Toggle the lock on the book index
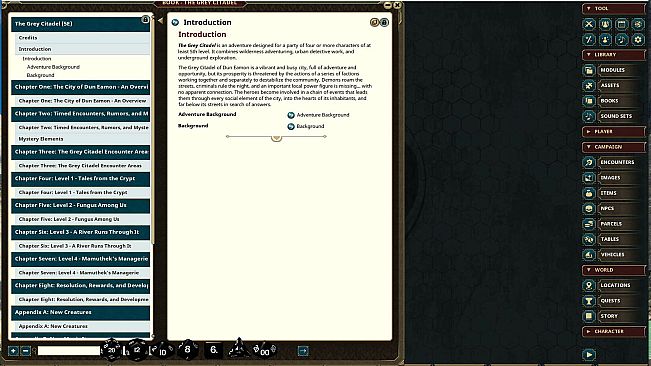651x366 pixels. click(145, 20)
